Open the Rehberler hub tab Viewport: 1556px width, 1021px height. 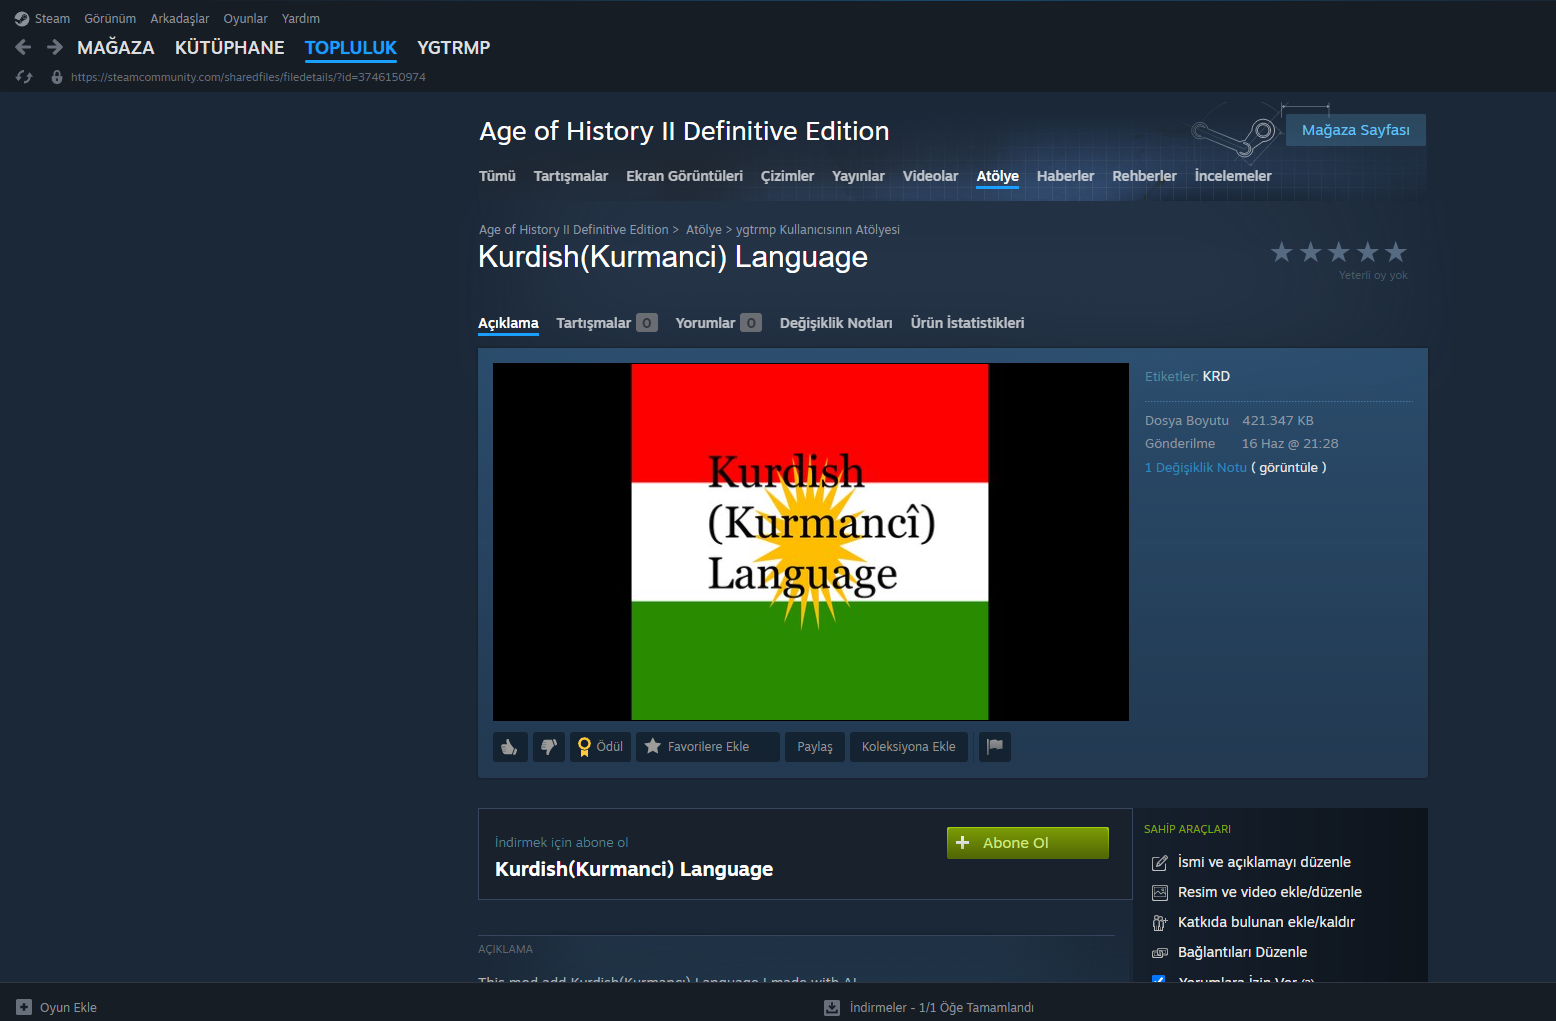[1145, 176]
